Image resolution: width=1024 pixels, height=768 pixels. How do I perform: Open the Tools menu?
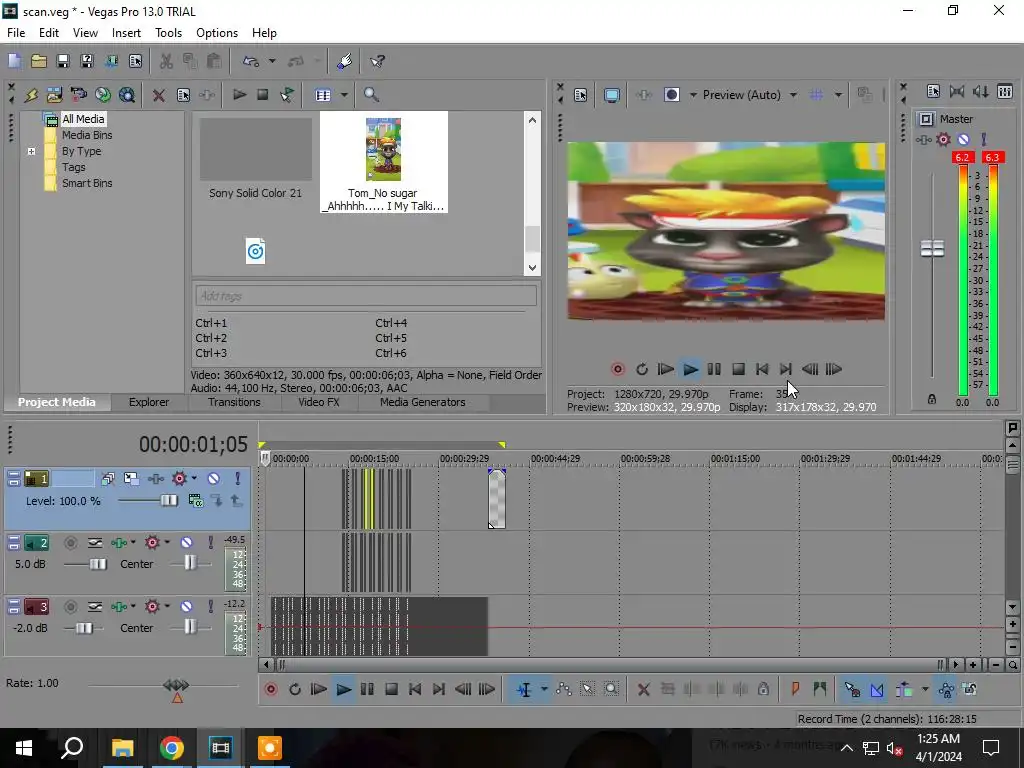coord(168,33)
